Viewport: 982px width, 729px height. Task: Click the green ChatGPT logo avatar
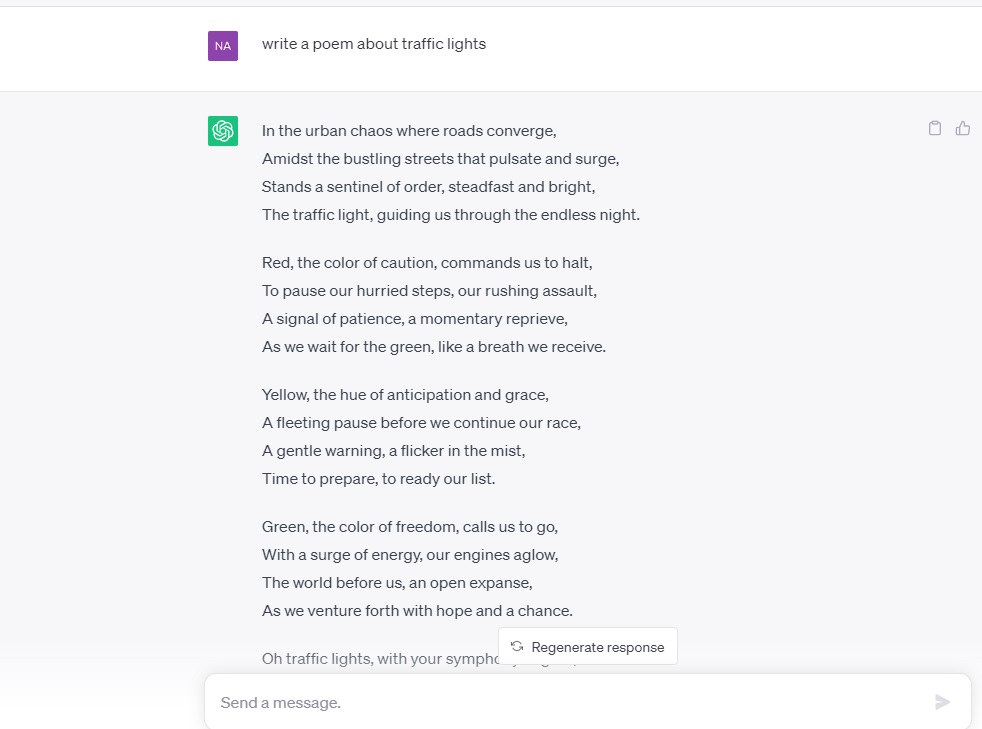coord(223,131)
